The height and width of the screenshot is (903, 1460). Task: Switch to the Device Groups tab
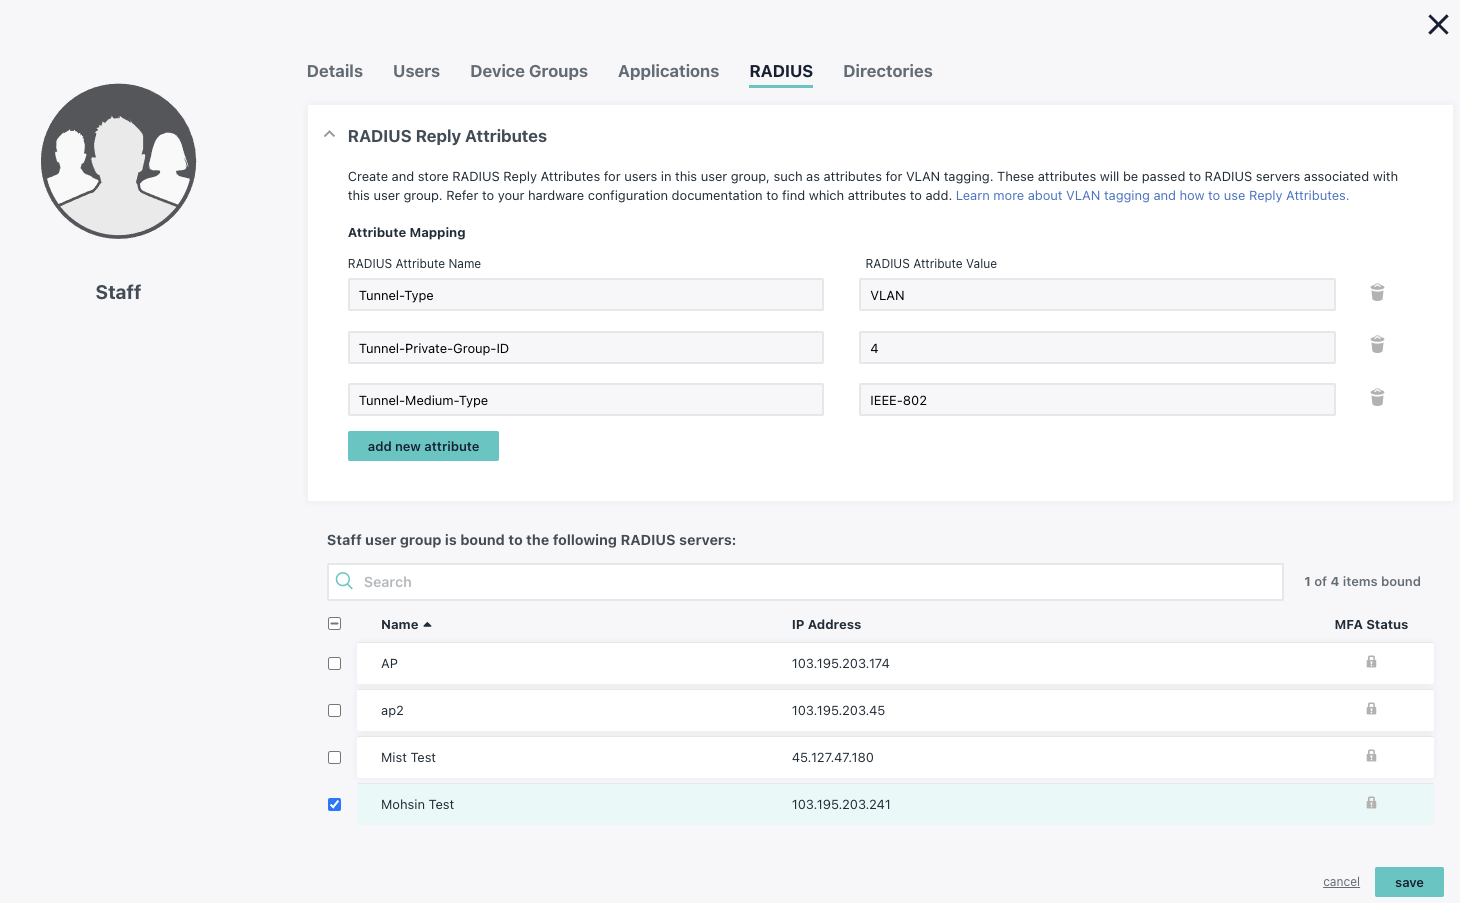pyautogui.click(x=529, y=71)
